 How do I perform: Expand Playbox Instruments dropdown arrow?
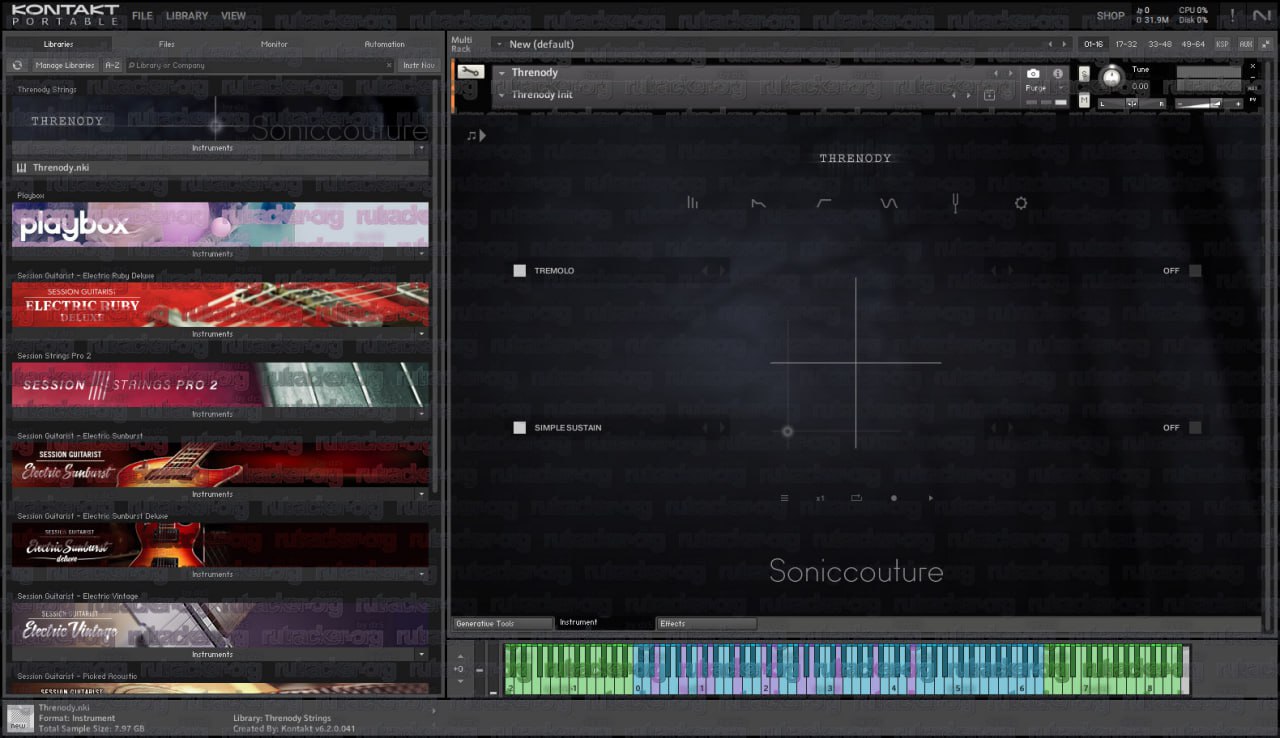(x=421, y=254)
